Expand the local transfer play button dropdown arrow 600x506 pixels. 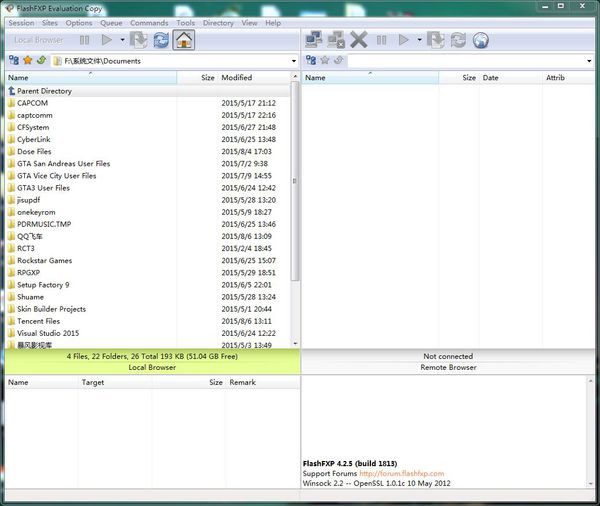123,40
